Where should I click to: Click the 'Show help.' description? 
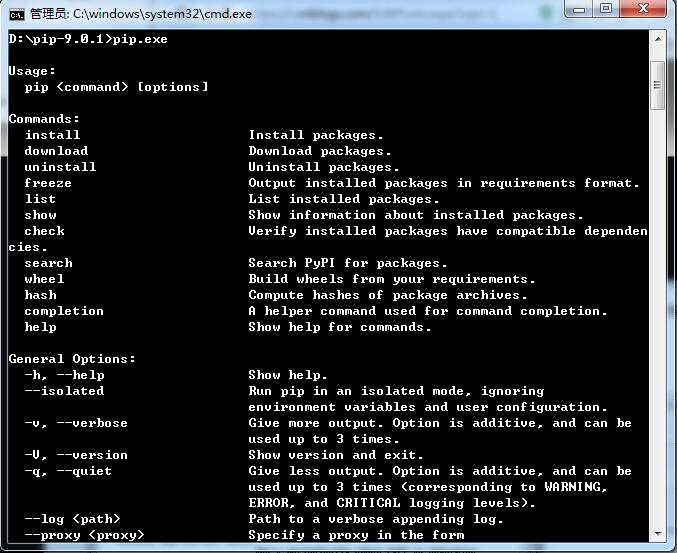coord(288,375)
